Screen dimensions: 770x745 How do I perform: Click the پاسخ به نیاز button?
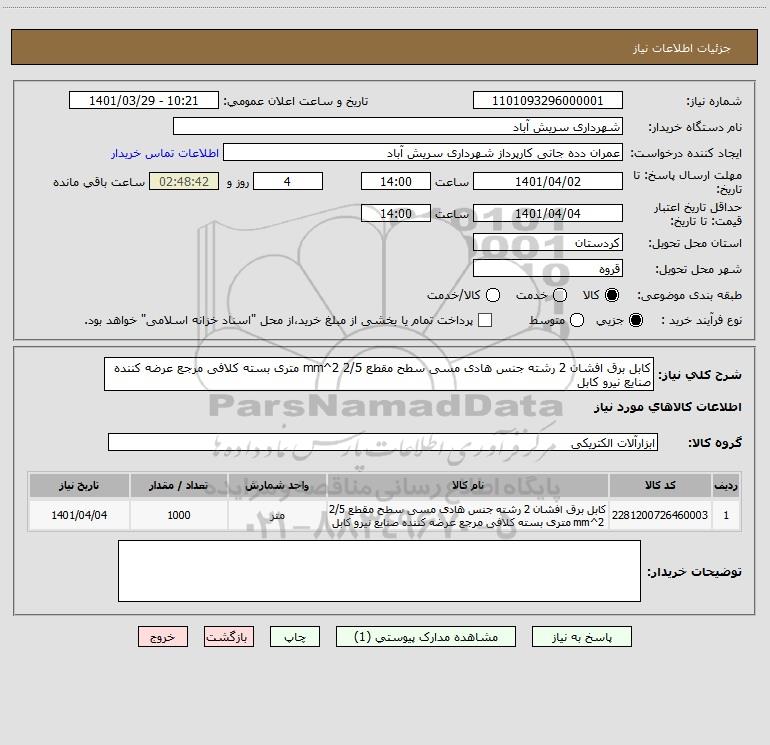coord(581,637)
